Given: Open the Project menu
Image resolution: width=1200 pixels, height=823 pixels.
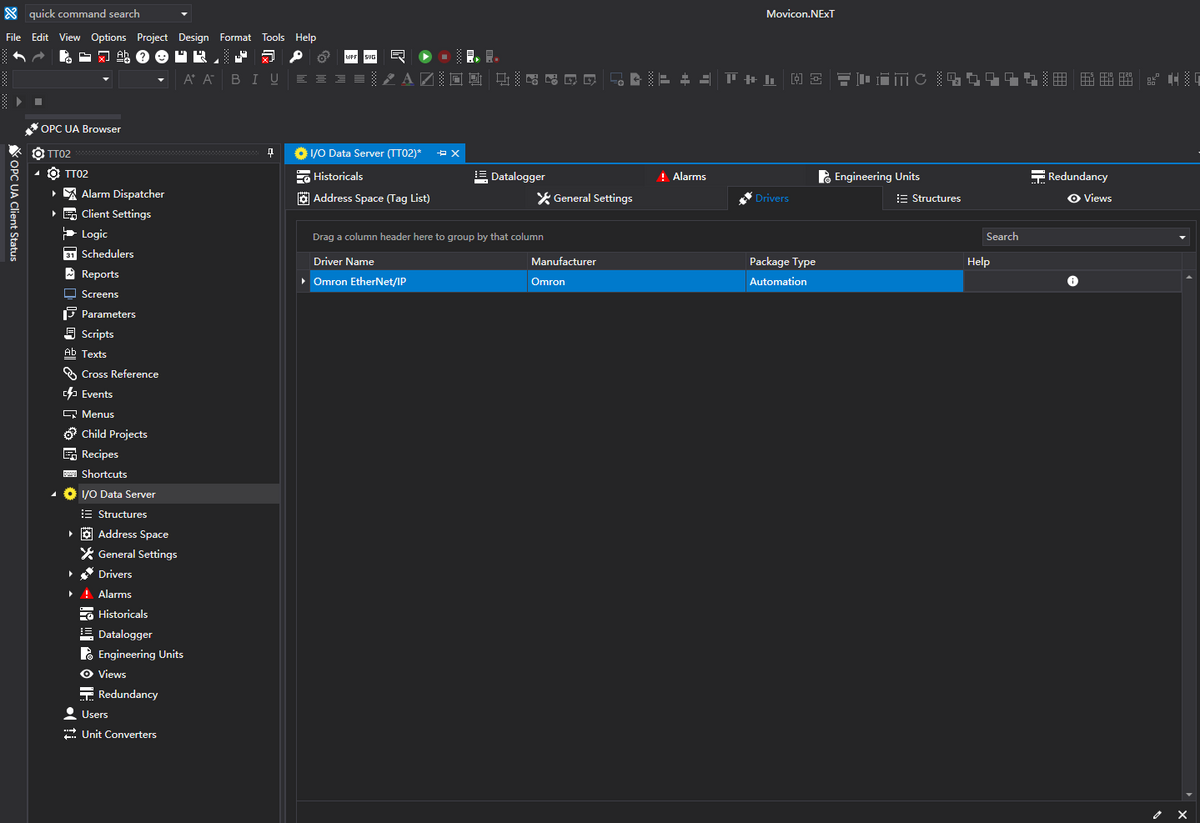Looking at the screenshot, I should coord(152,37).
